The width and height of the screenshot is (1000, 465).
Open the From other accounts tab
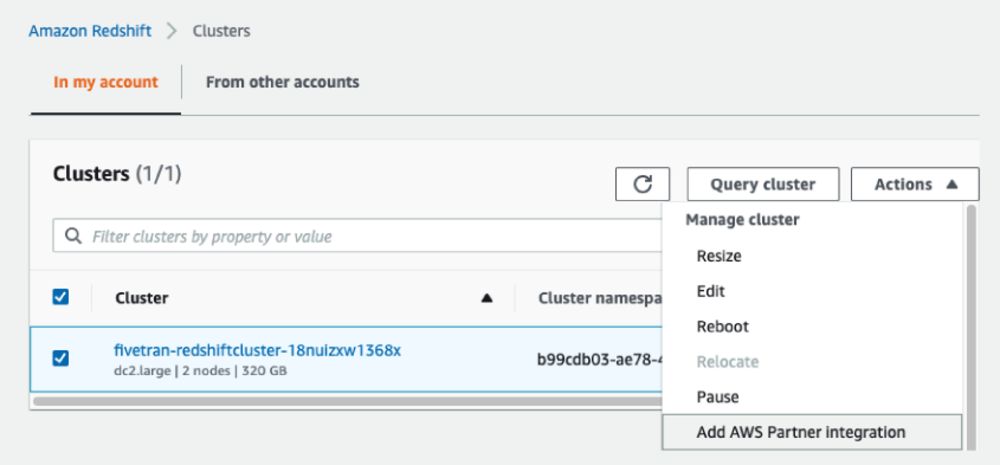pos(283,82)
